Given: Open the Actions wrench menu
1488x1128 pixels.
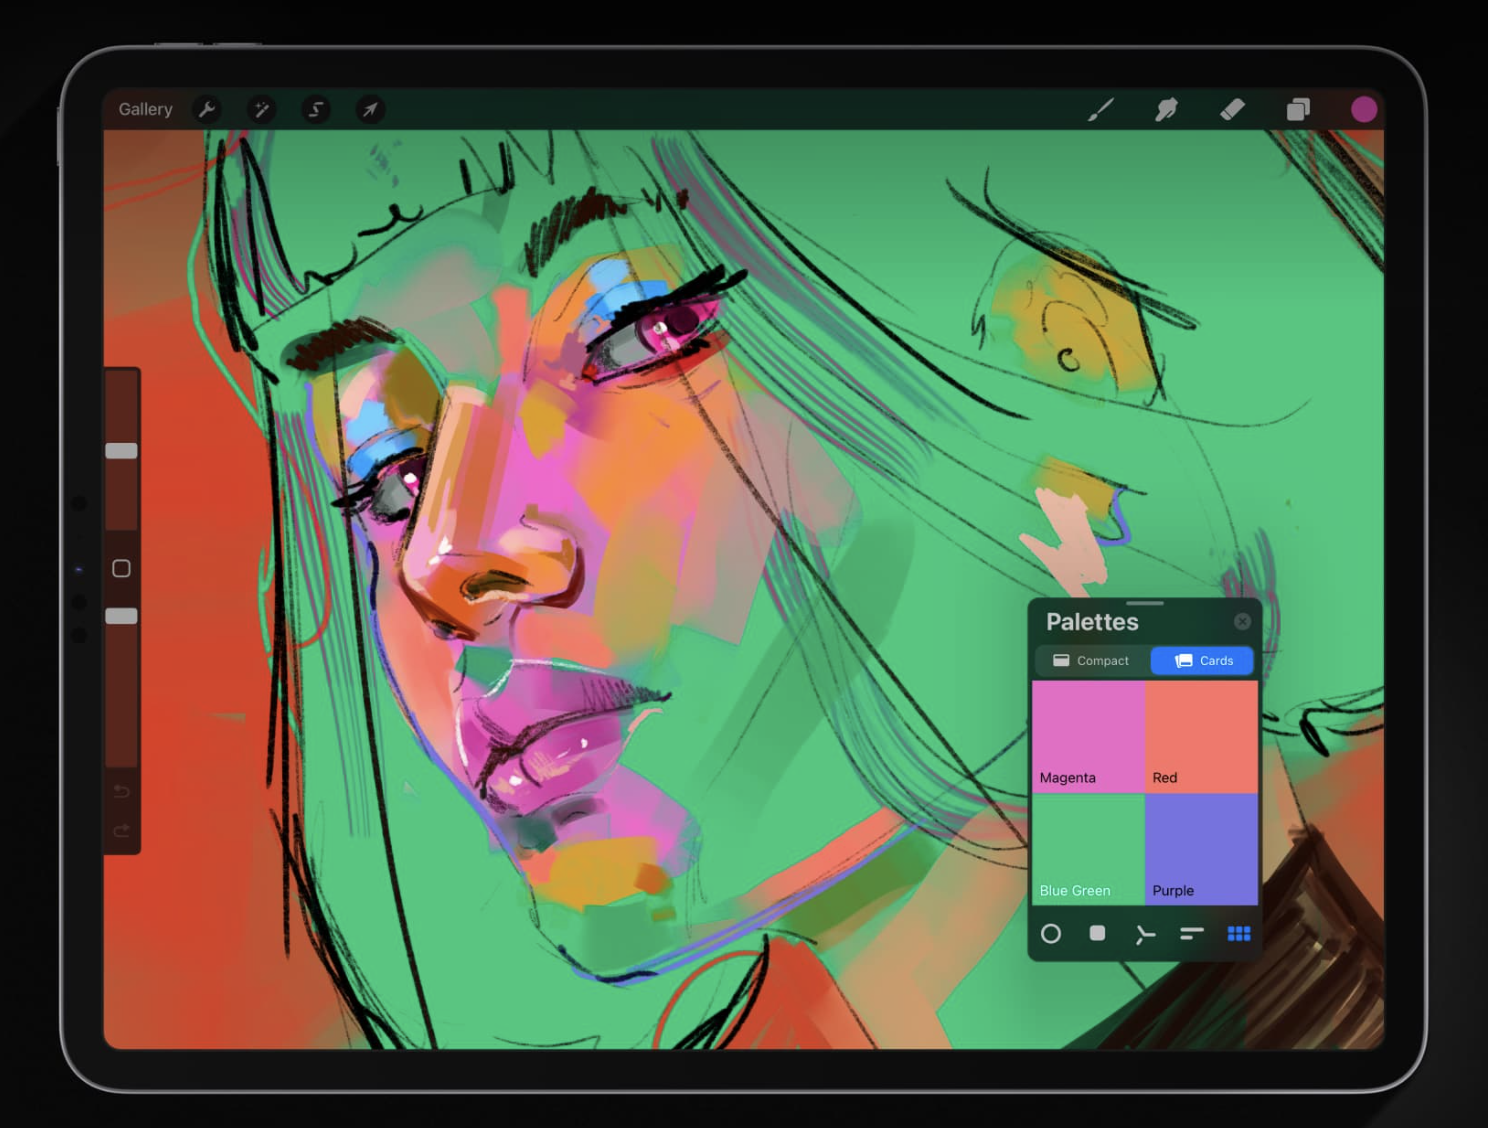Looking at the screenshot, I should 207,109.
